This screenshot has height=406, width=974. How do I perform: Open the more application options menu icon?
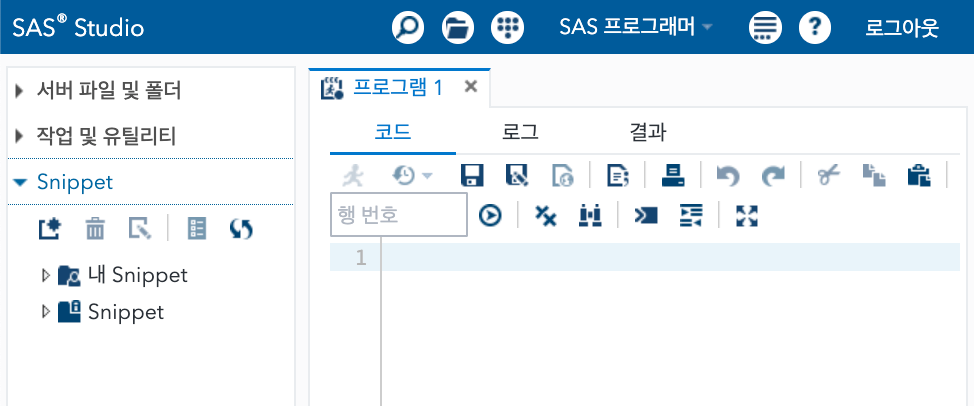(765, 27)
